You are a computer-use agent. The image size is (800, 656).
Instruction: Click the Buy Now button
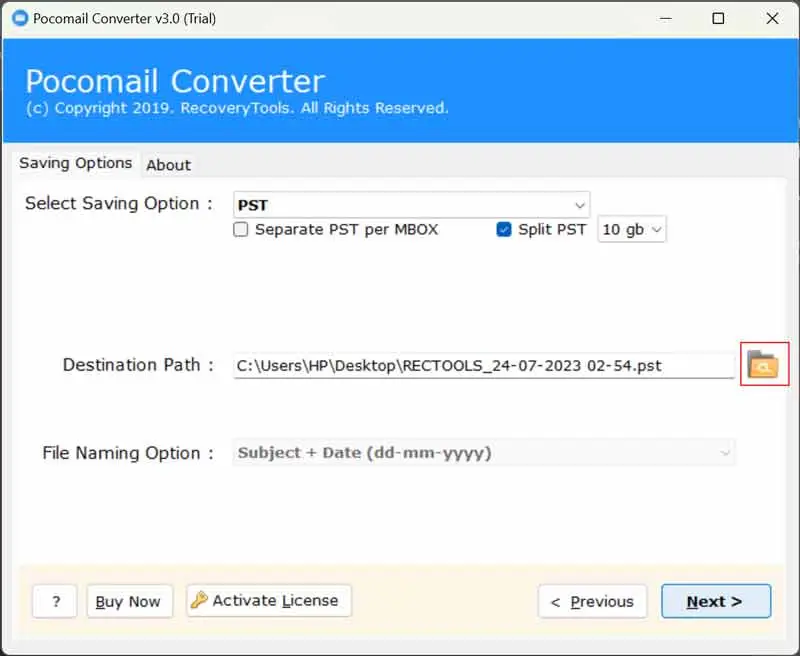click(x=130, y=601)
